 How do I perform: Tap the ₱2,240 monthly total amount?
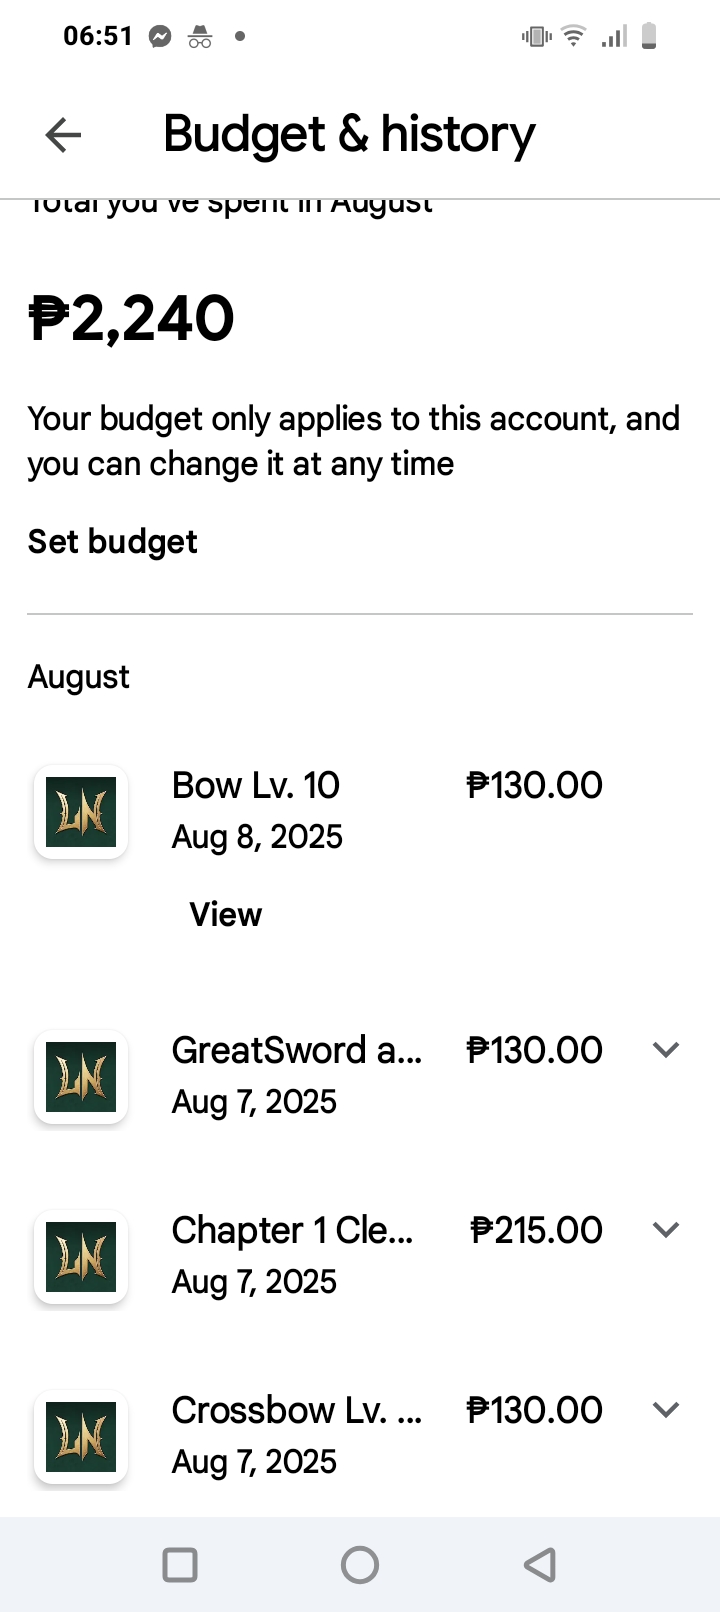coord(131,319)
